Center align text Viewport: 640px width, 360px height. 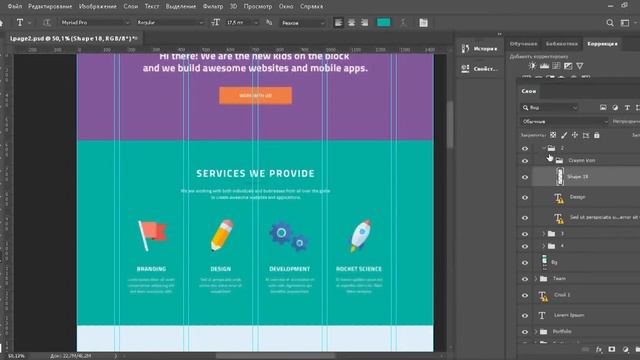tap(351, 23)
